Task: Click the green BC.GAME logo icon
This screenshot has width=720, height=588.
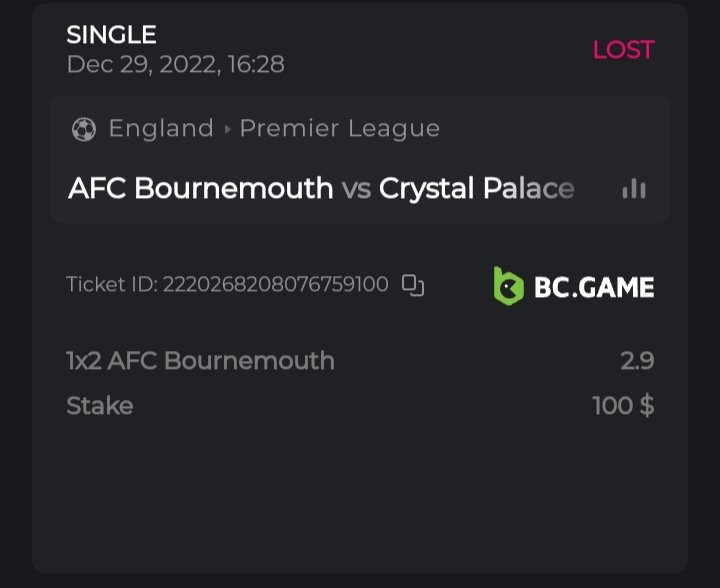Action: click(x=508, y=287)
